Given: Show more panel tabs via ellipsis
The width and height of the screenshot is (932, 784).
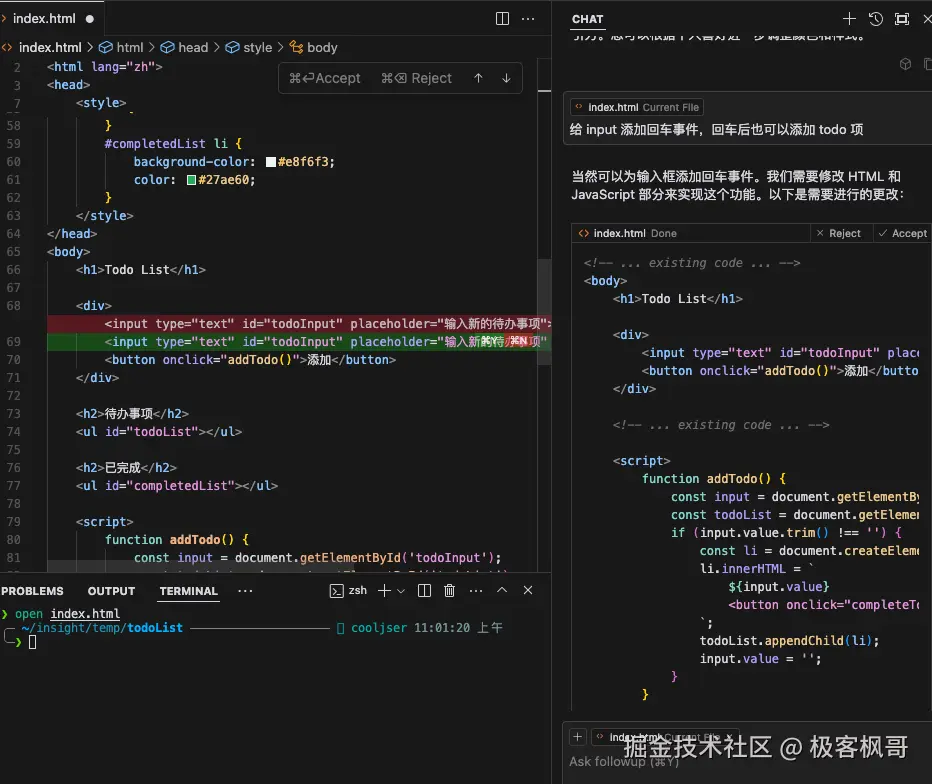Looking at the screenshot, I should [x=245, y=591].
